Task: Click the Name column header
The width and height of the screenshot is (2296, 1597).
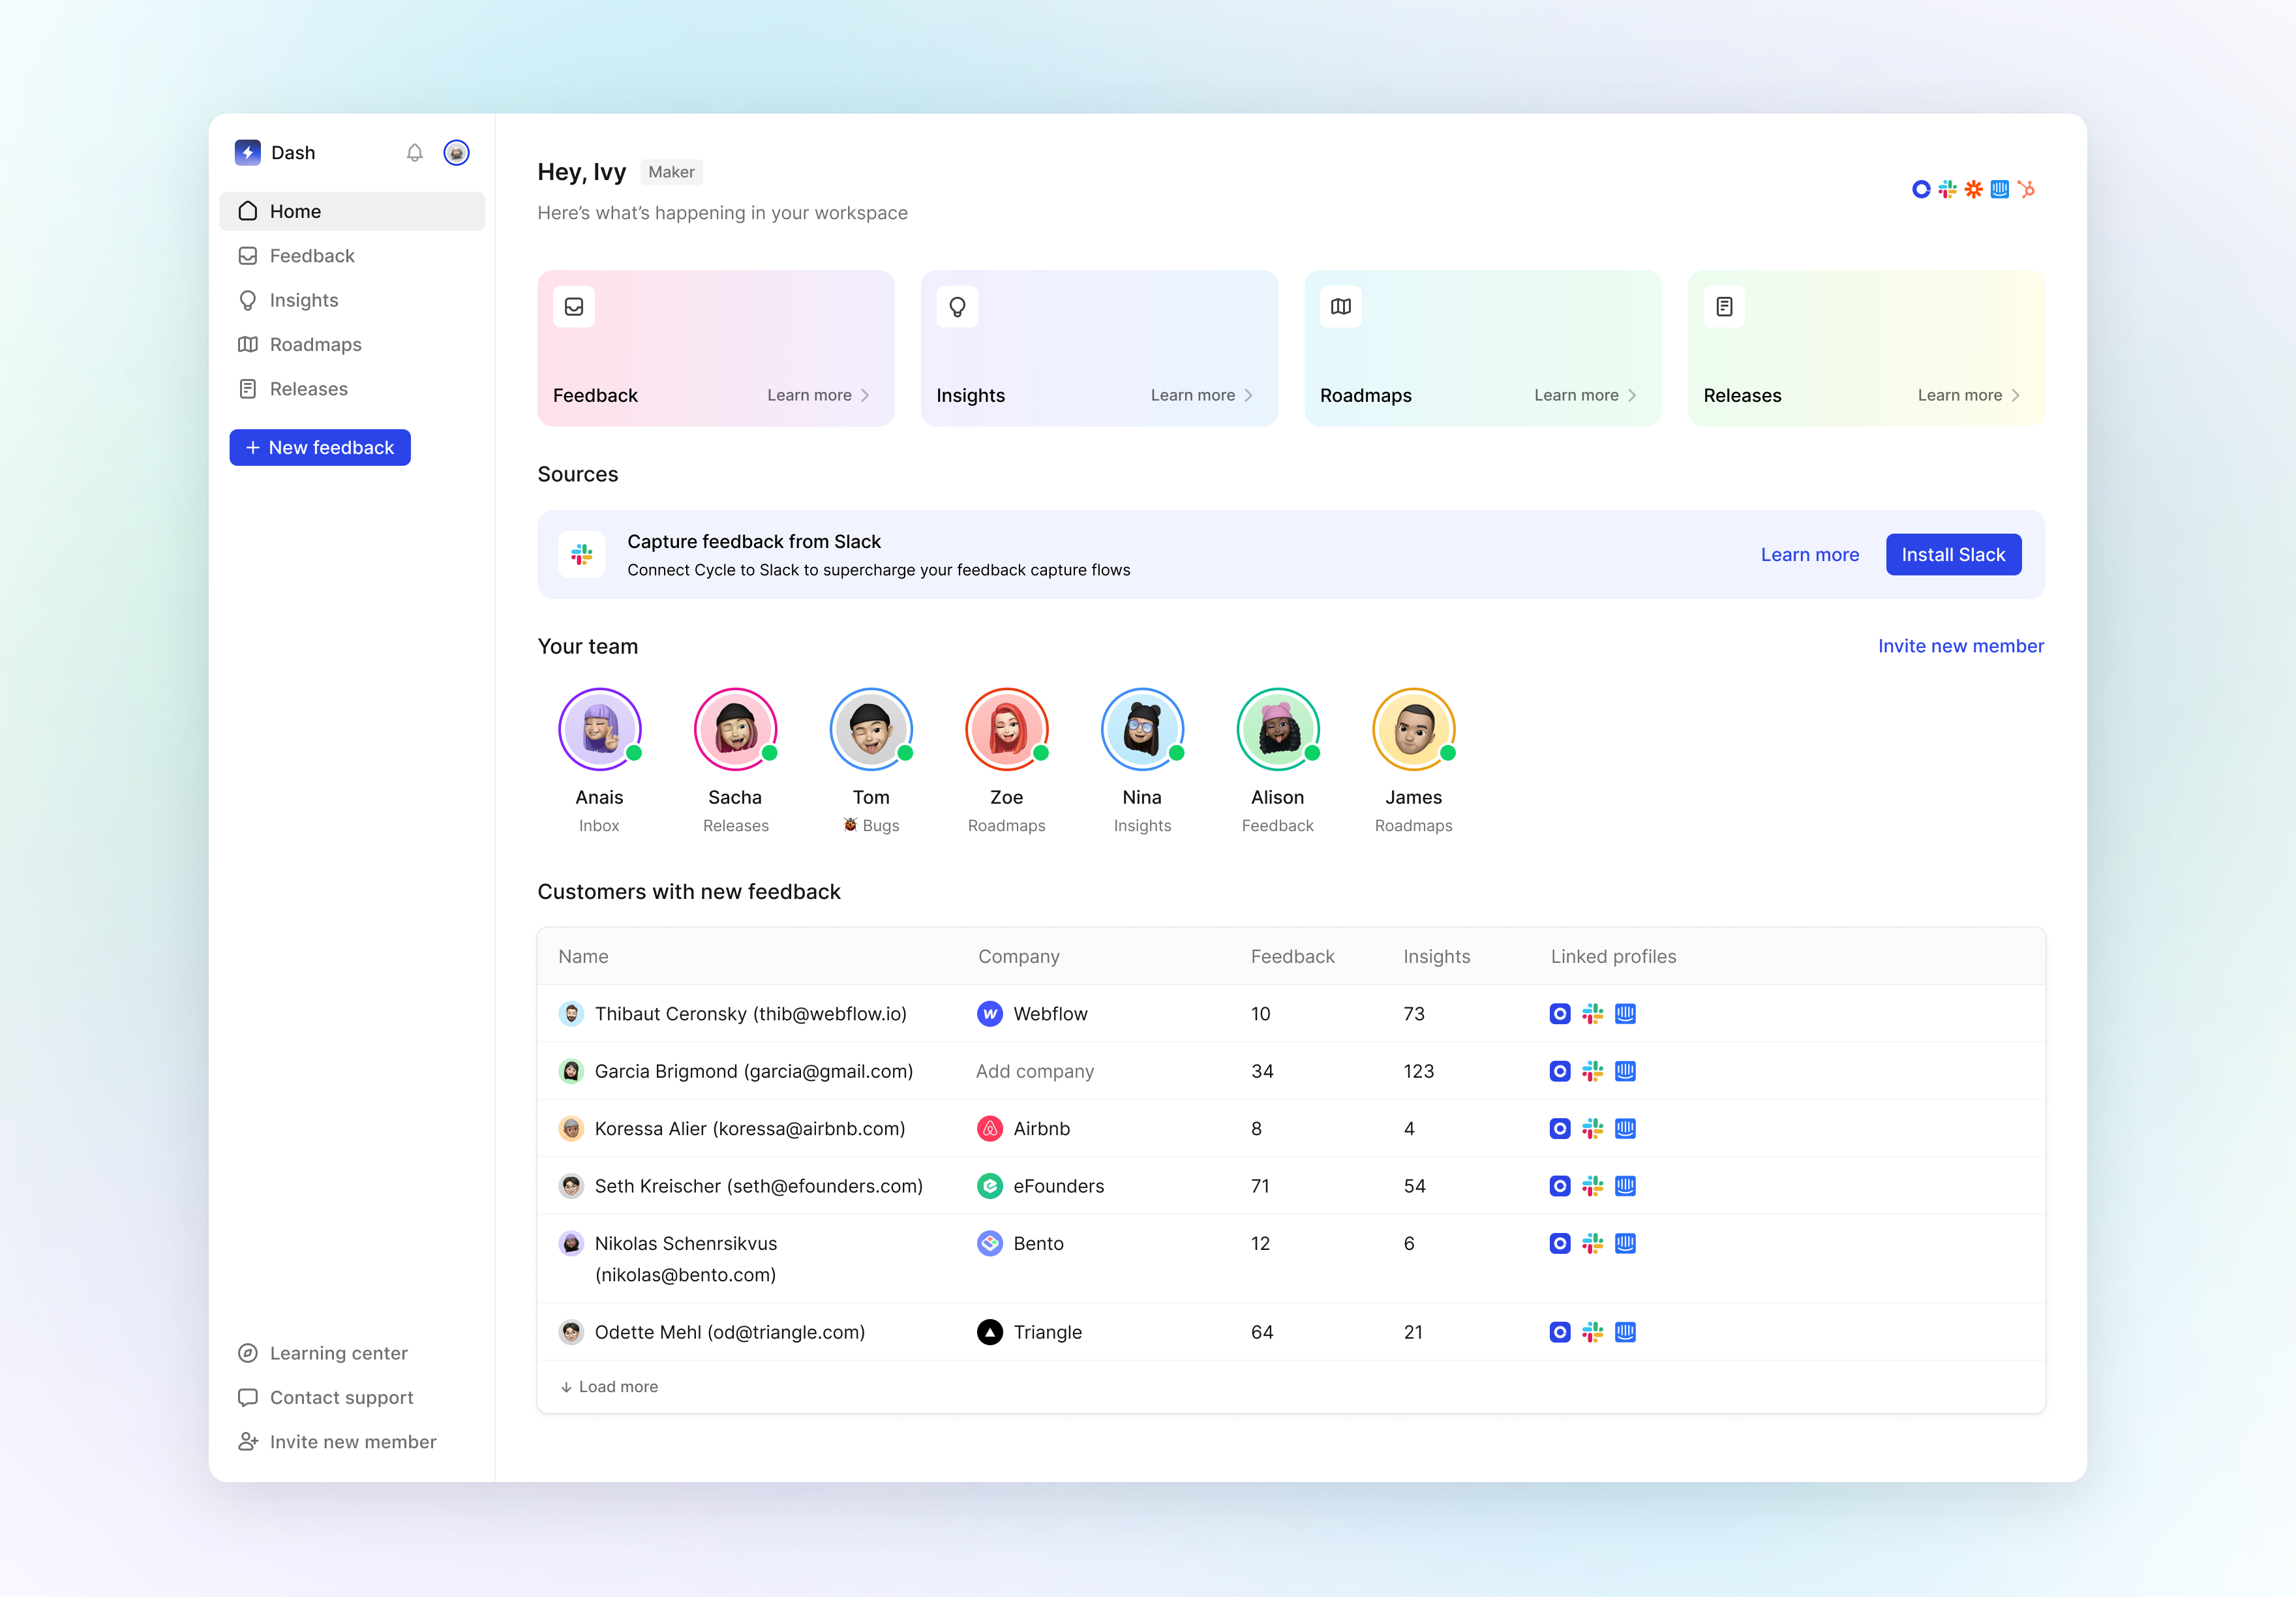Action: (x=583, y=957)
